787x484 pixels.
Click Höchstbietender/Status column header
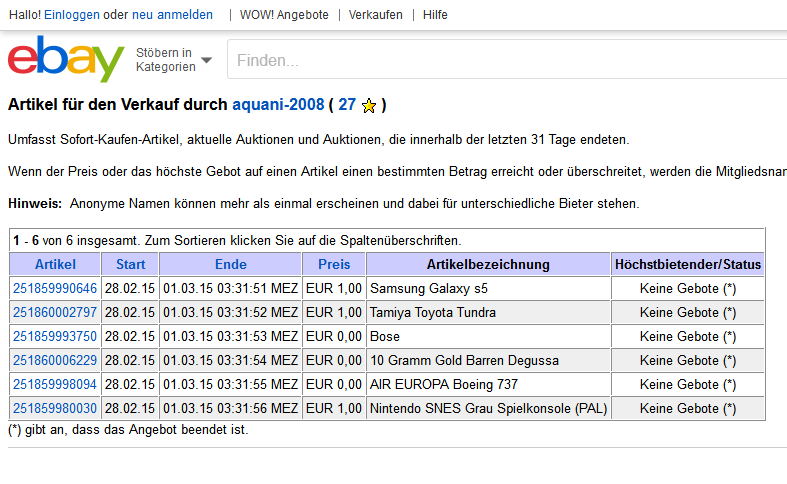[688, 264]
